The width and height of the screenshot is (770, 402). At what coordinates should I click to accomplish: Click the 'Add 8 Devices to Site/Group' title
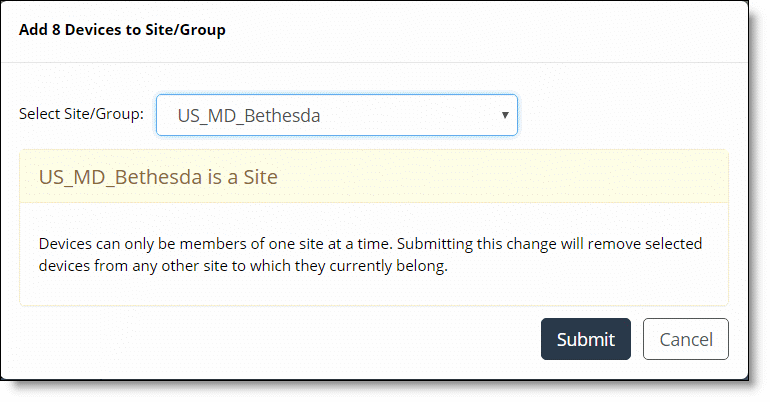[122, 30]
